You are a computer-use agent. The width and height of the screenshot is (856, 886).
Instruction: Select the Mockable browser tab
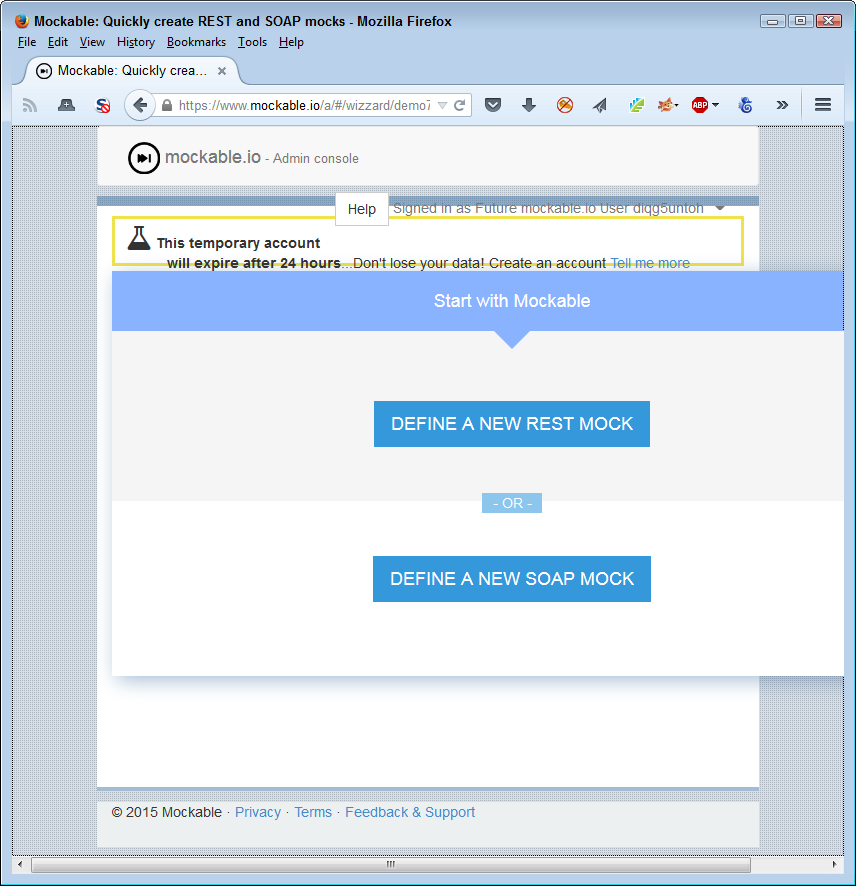point(128,70)
